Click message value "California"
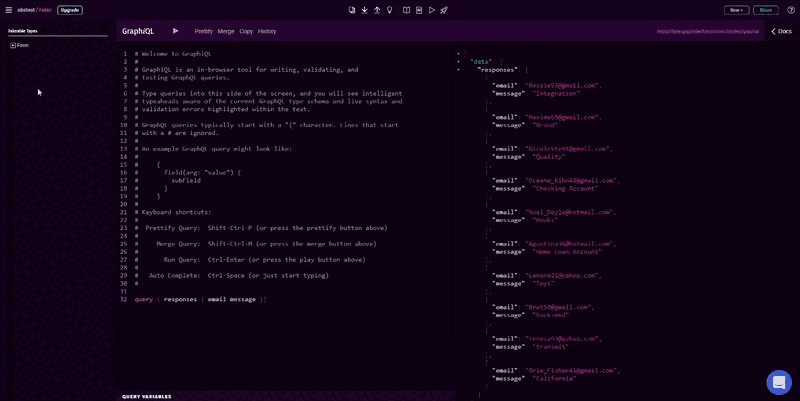The width and height of the screenshot is (800, 401). pyautogui.click(x=555, y=379)
